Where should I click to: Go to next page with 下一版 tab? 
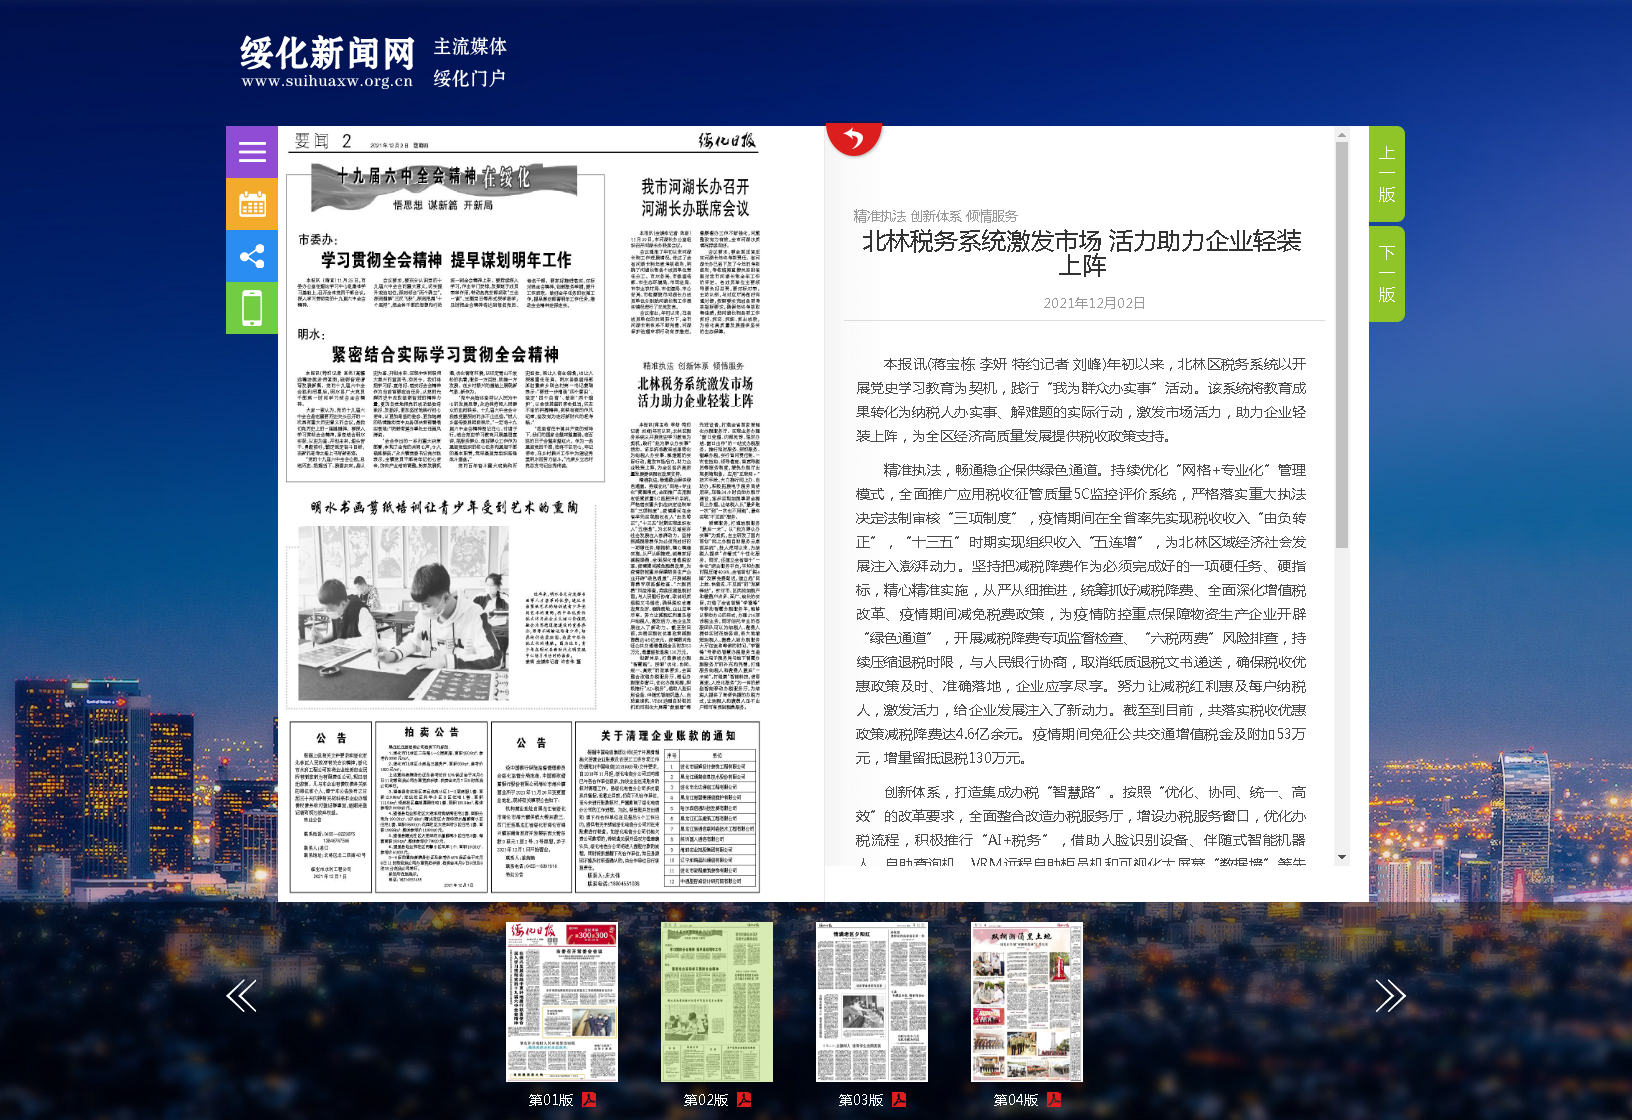pyautogui.click(x=1386, y=274)
